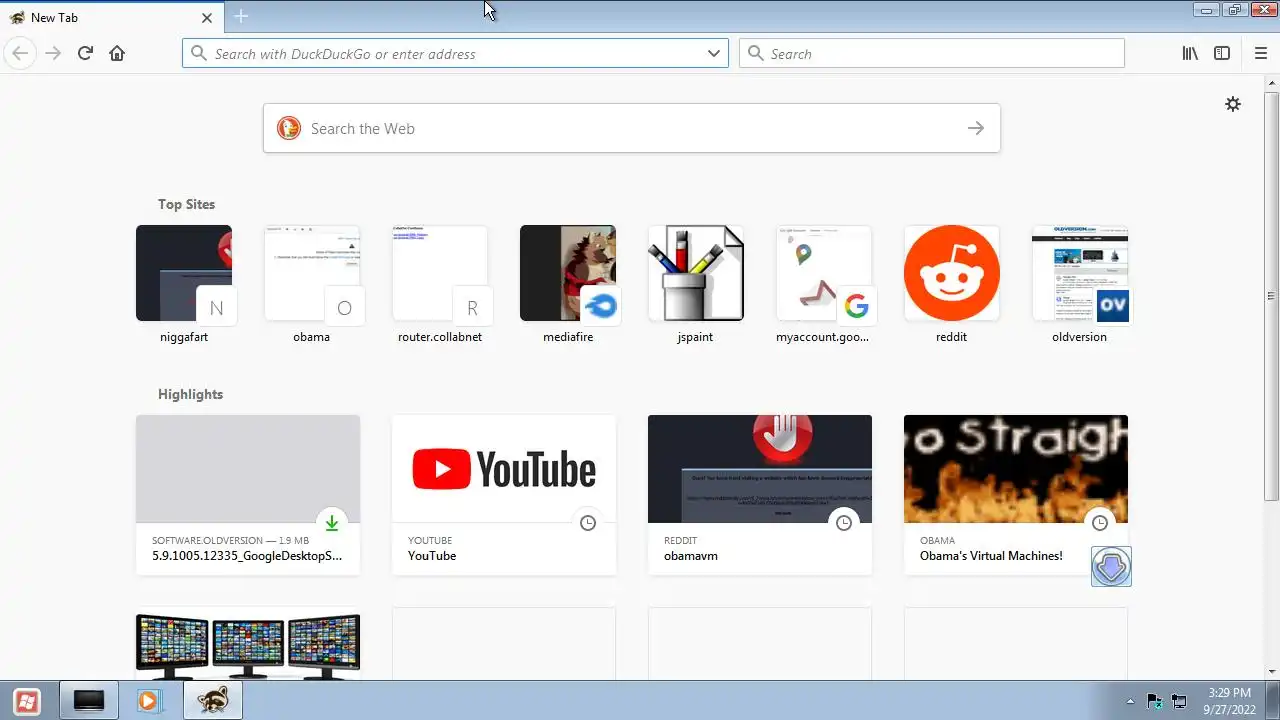Open the taskbar clock showing 3:29 PM
This screenshot has width=1280, height=720.
(1229, 701)
